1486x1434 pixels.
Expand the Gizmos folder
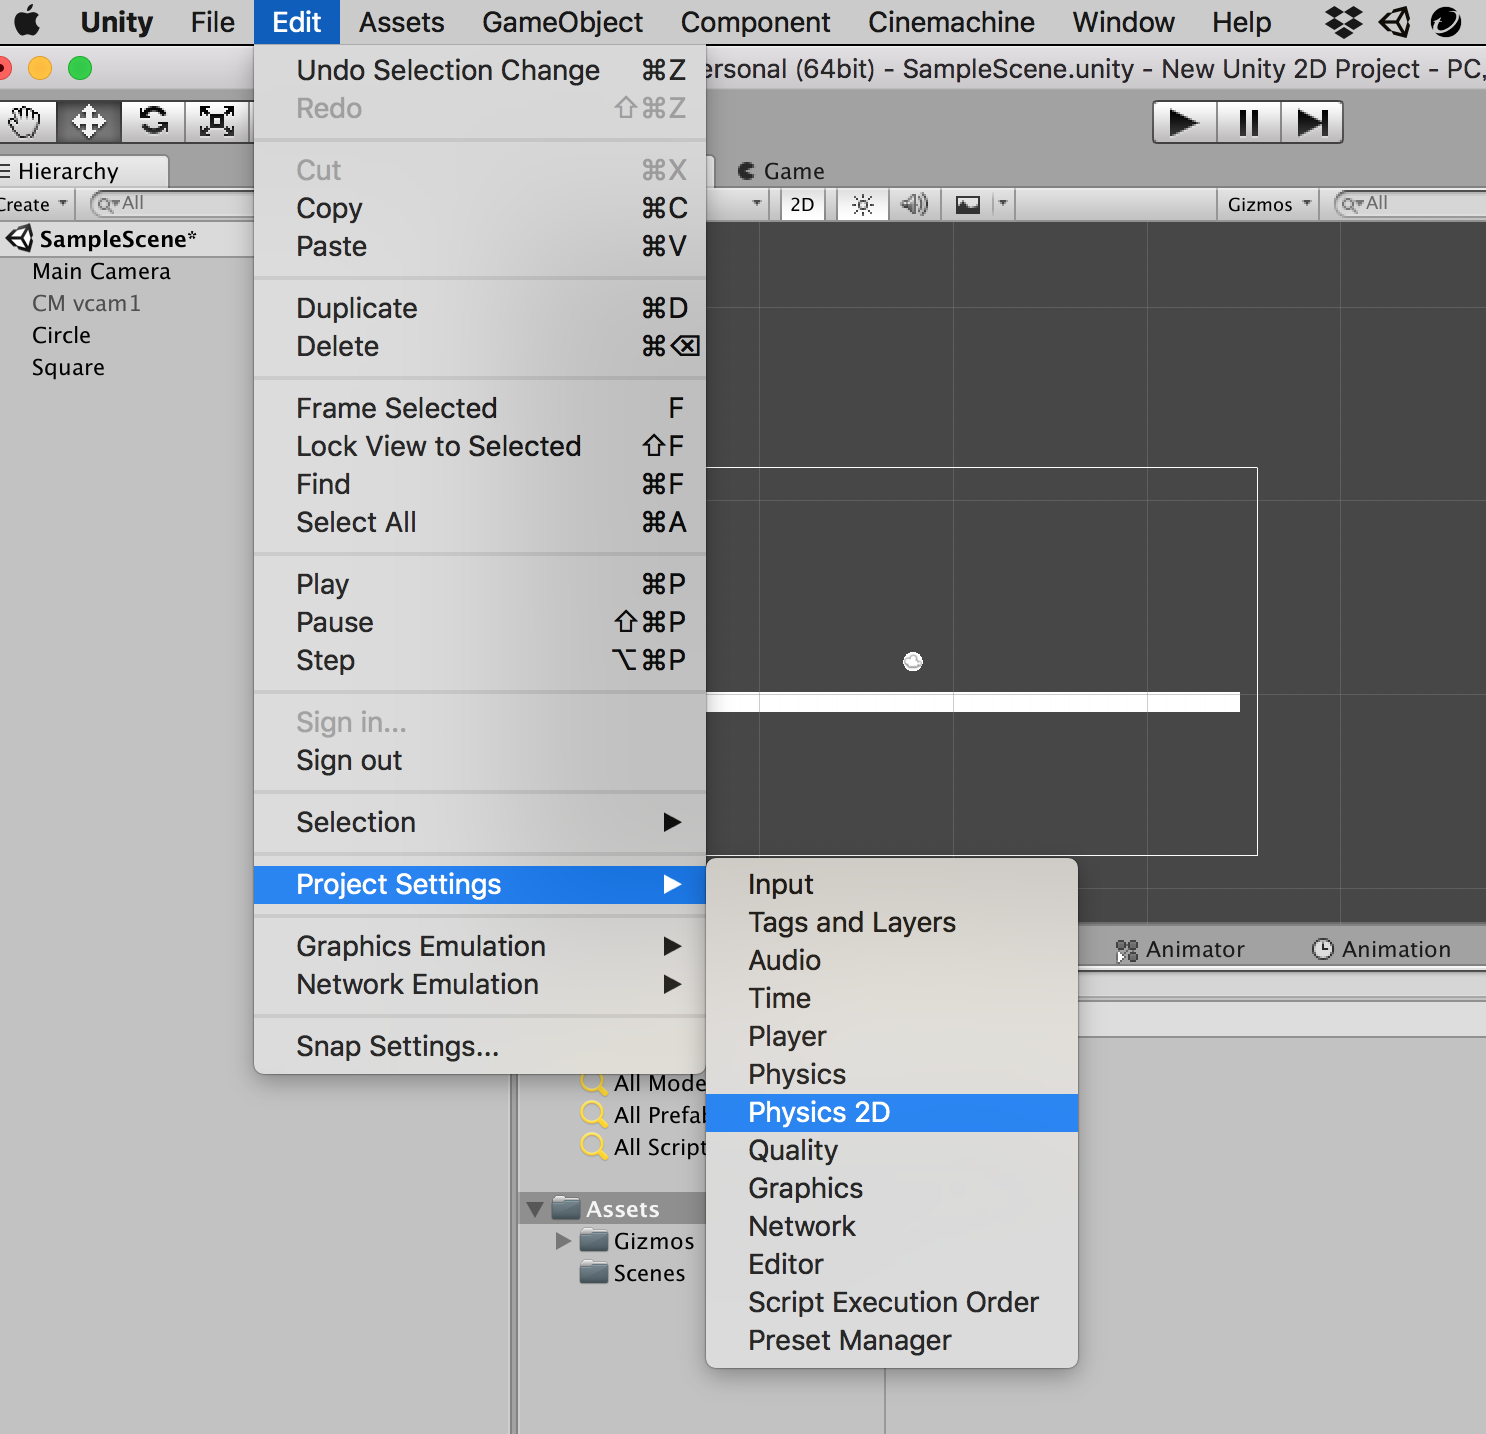click(x=563, y=1241)
